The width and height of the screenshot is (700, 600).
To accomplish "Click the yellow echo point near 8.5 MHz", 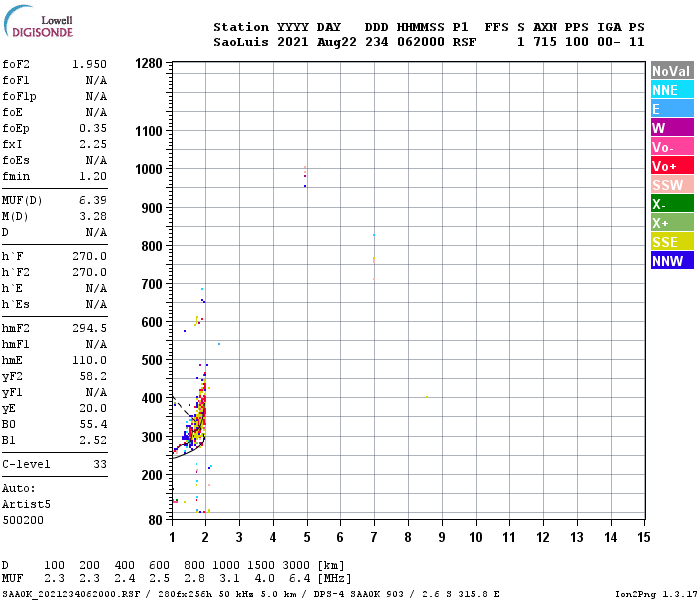I will (x=427, y=397).
